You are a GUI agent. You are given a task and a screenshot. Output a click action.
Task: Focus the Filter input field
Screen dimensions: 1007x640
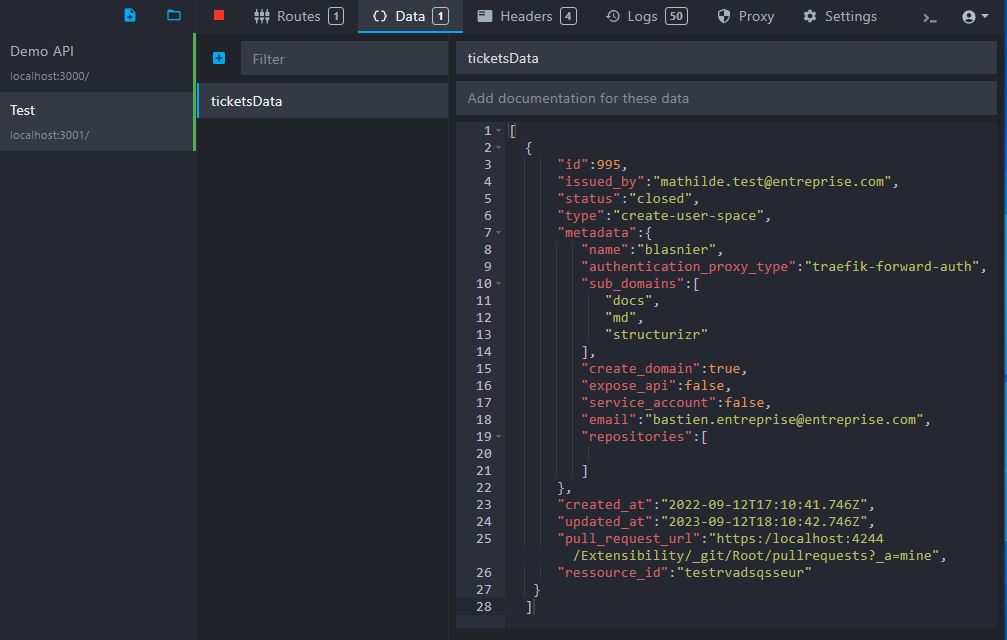pos(344,59)
